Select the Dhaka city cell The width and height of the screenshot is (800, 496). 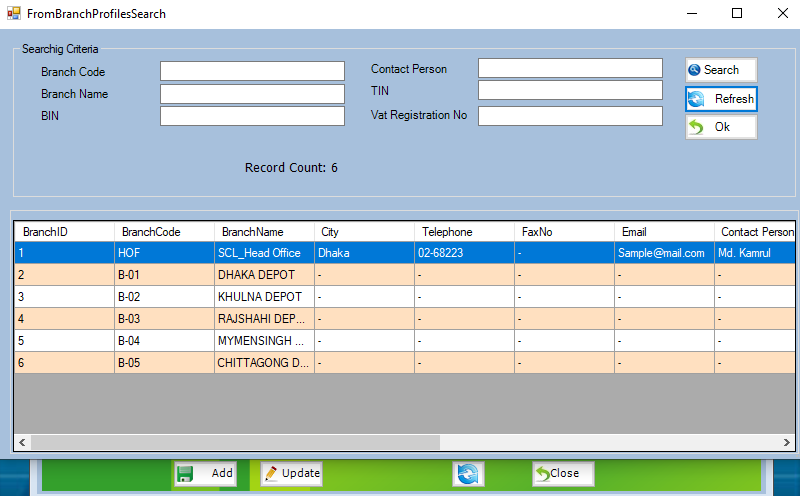click(364, 253)
